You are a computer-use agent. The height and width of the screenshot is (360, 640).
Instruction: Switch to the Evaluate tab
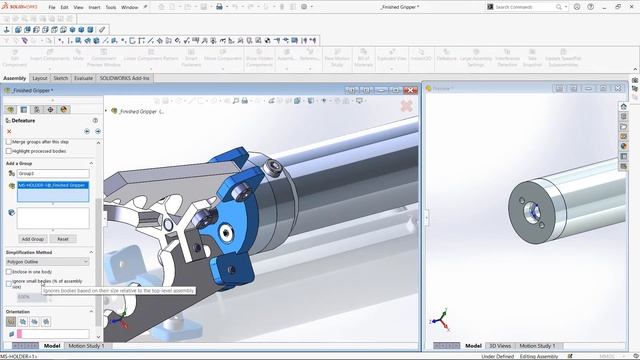[x=83, y=78]
